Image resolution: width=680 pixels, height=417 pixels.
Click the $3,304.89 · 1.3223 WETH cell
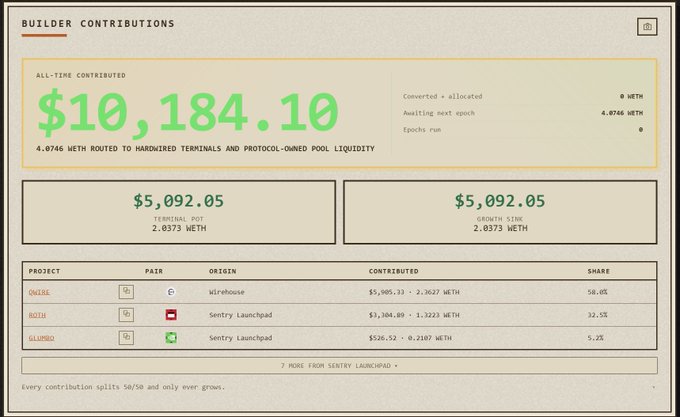pos(414,315)
